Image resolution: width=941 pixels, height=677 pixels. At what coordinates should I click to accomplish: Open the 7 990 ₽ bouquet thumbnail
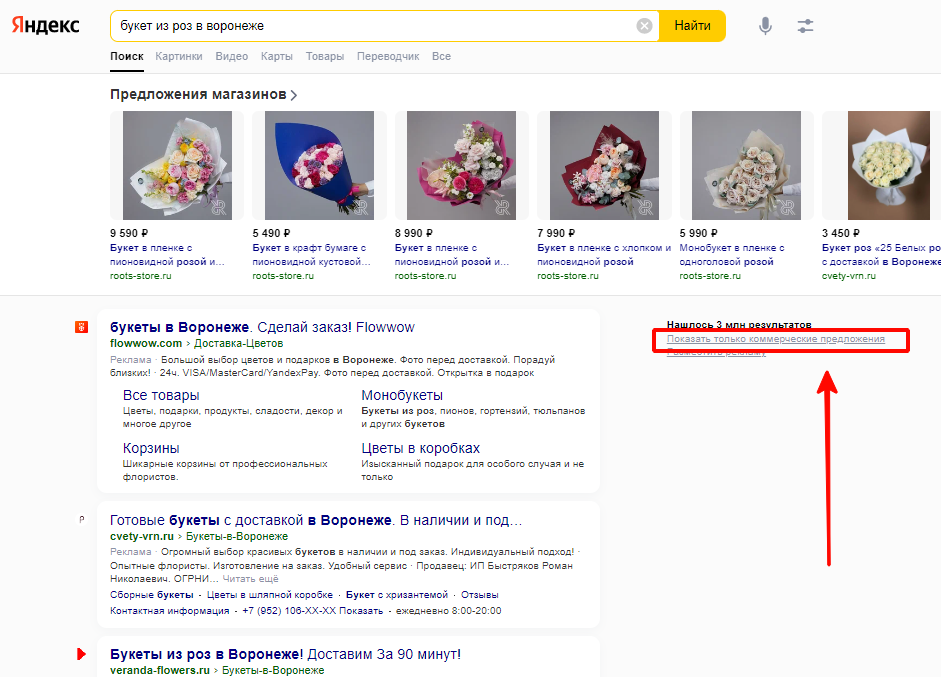(x=604, y=165)
